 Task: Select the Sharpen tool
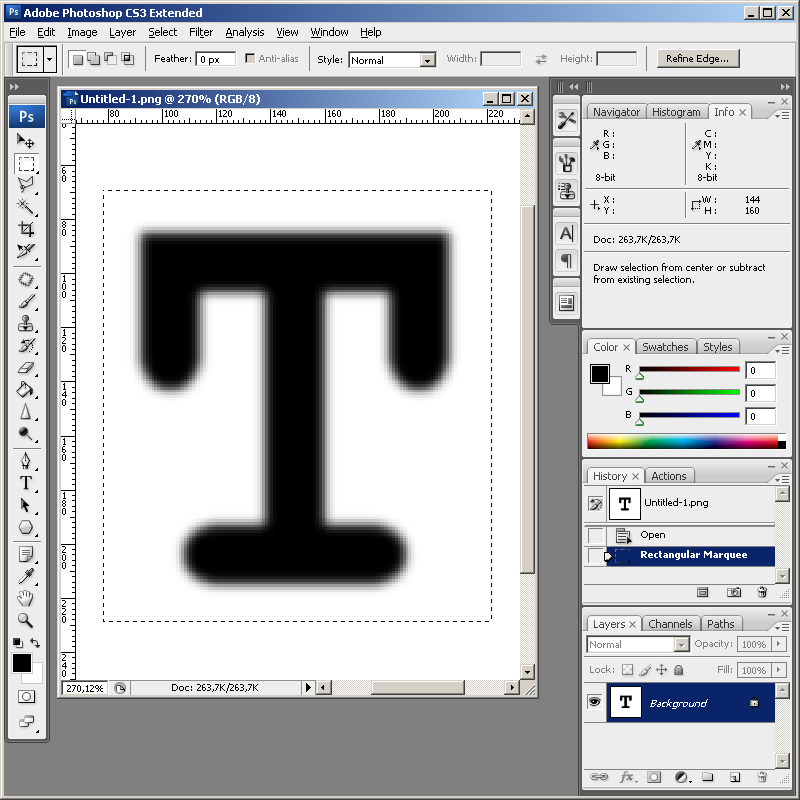[26, 411]
